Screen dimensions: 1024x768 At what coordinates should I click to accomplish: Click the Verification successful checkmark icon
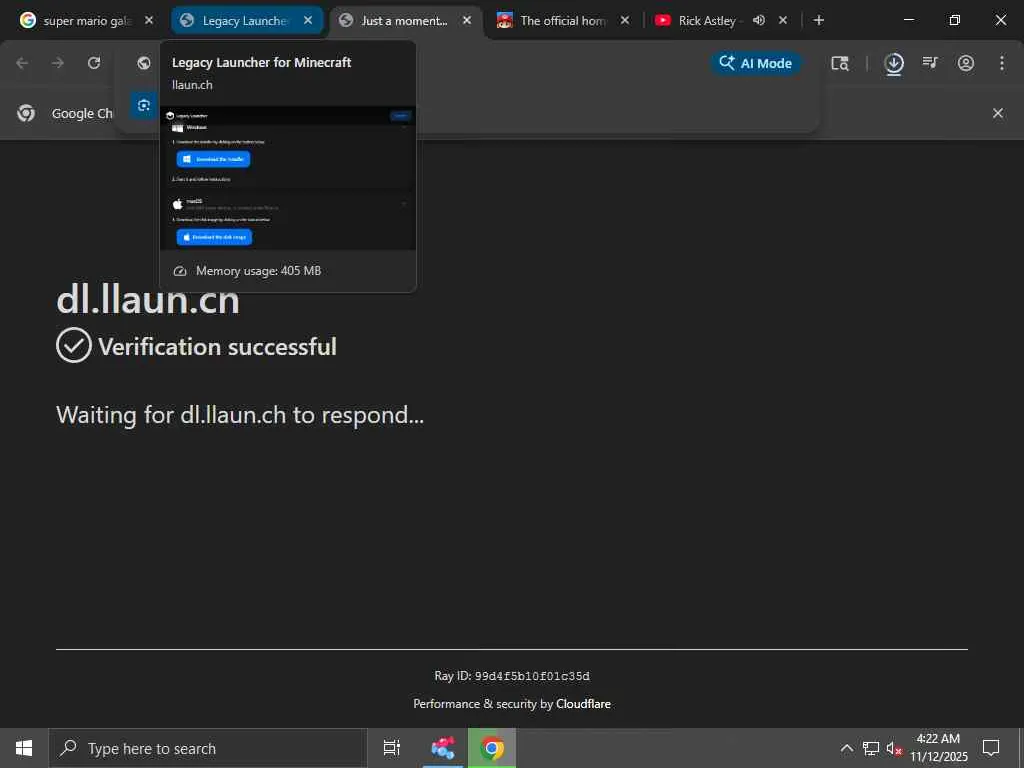pyautogui.click(x=74, y=345)
